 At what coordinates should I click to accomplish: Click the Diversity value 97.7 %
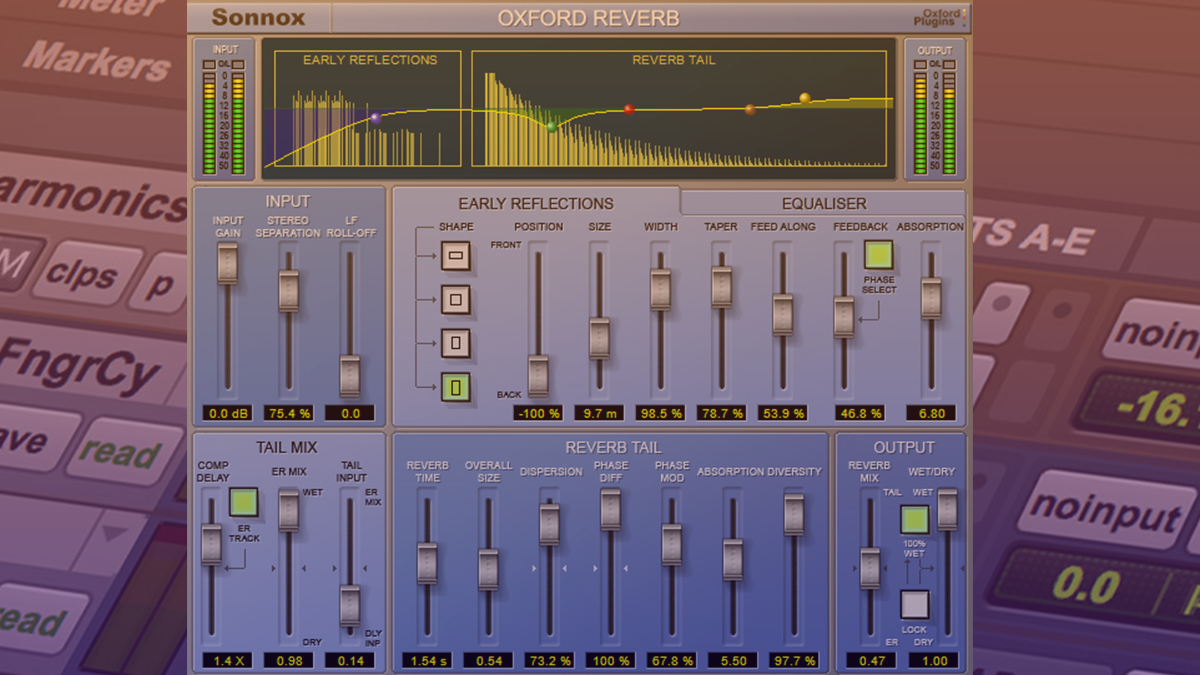click(793, 660)
